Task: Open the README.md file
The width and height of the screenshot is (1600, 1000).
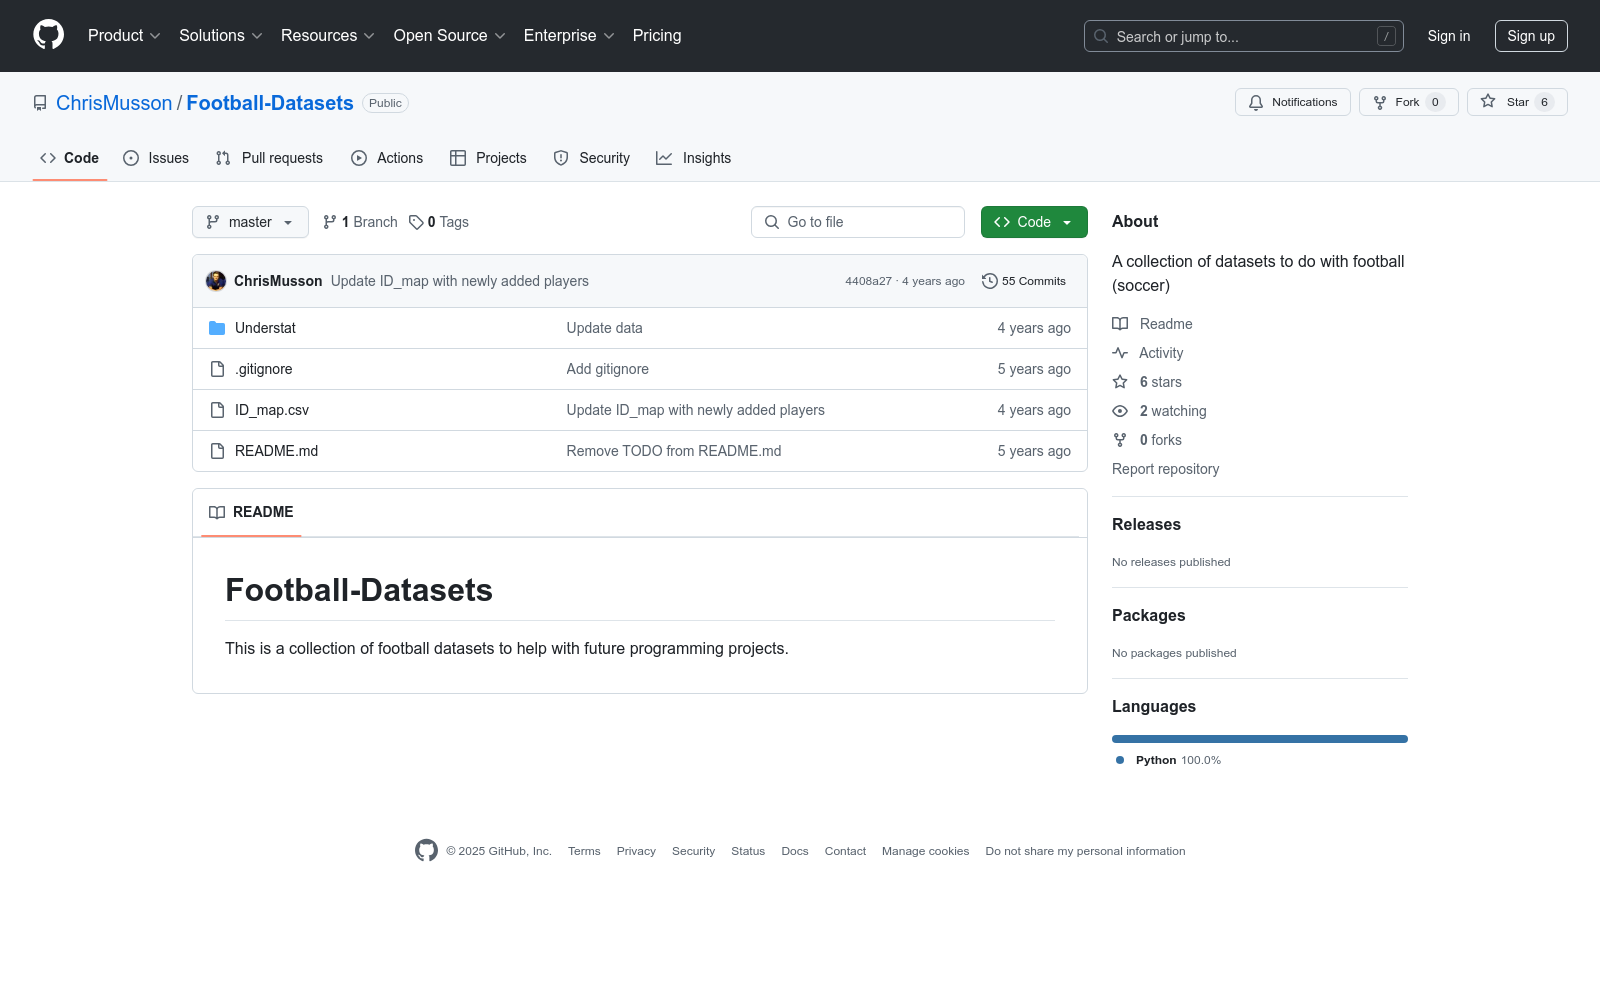Action: click(276, 451)
